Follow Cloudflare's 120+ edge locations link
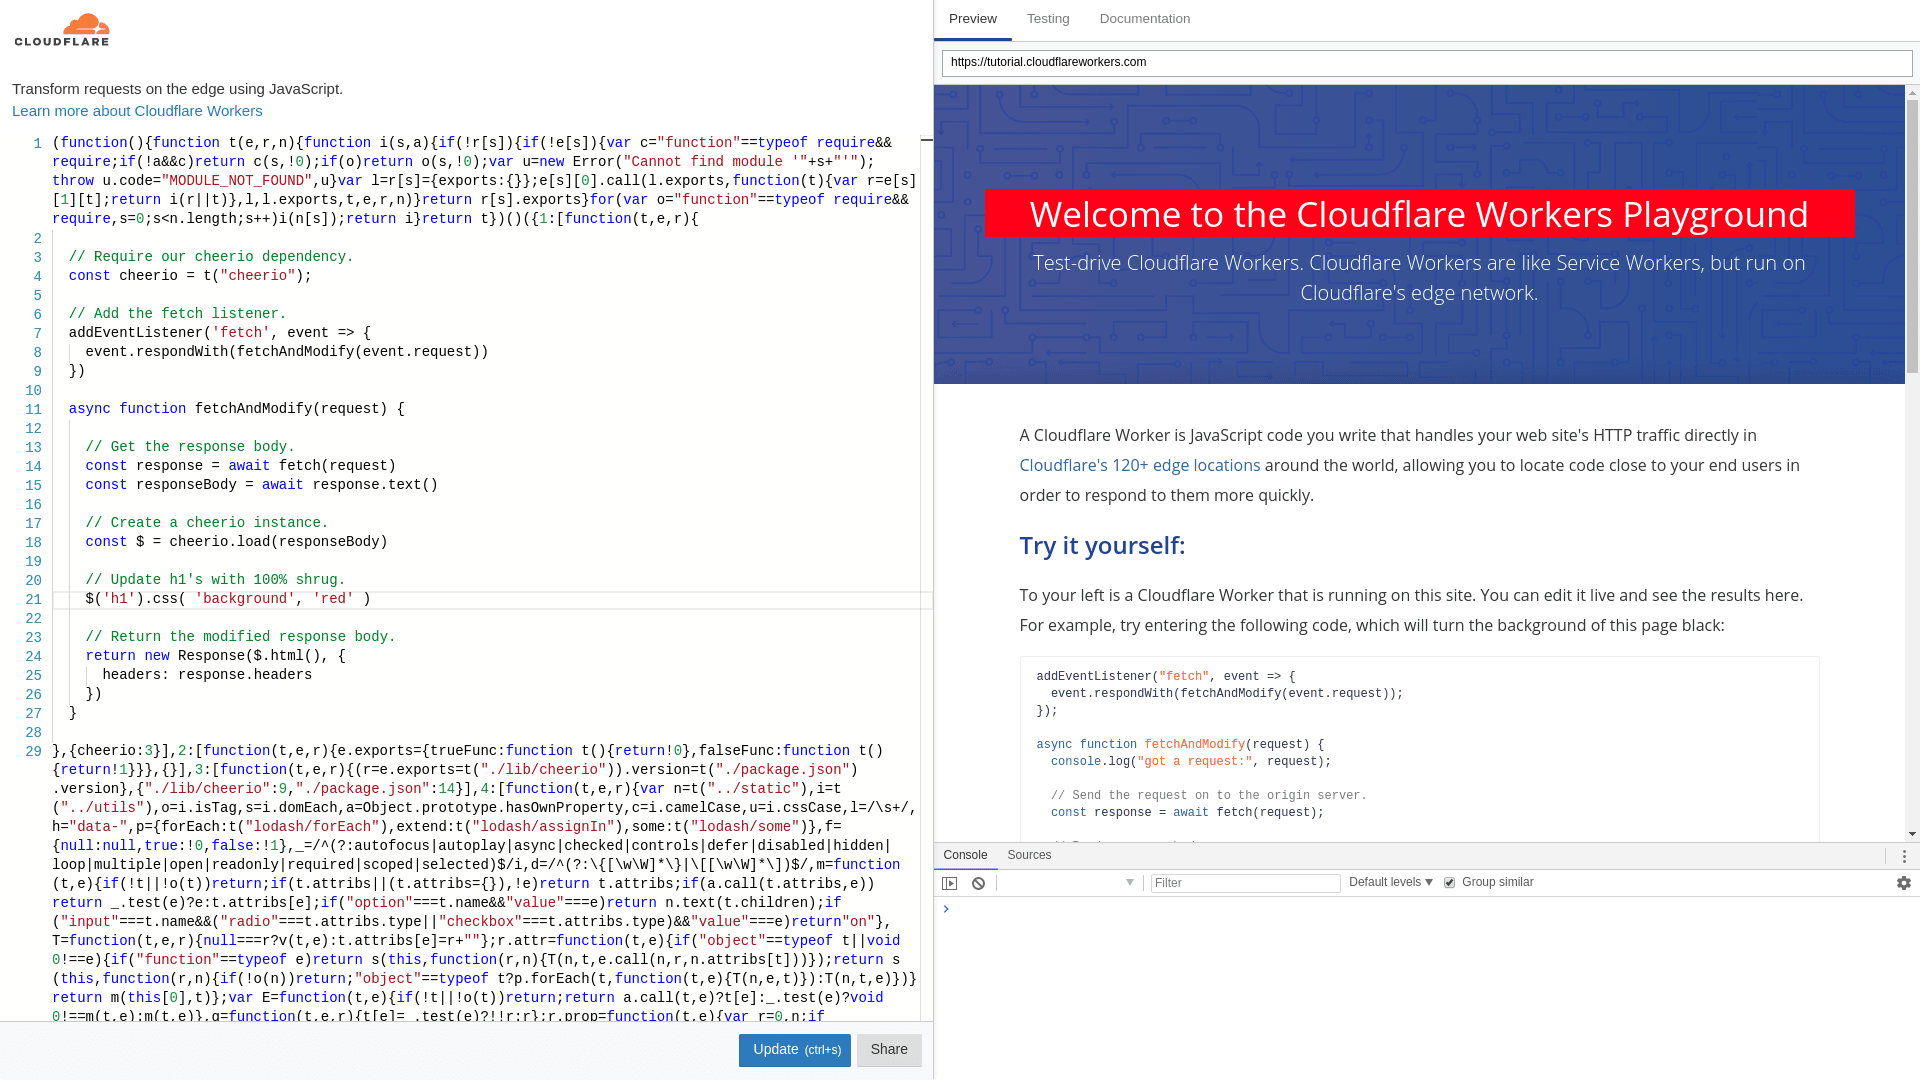 pyautogui.click(x=1139, y=465)
